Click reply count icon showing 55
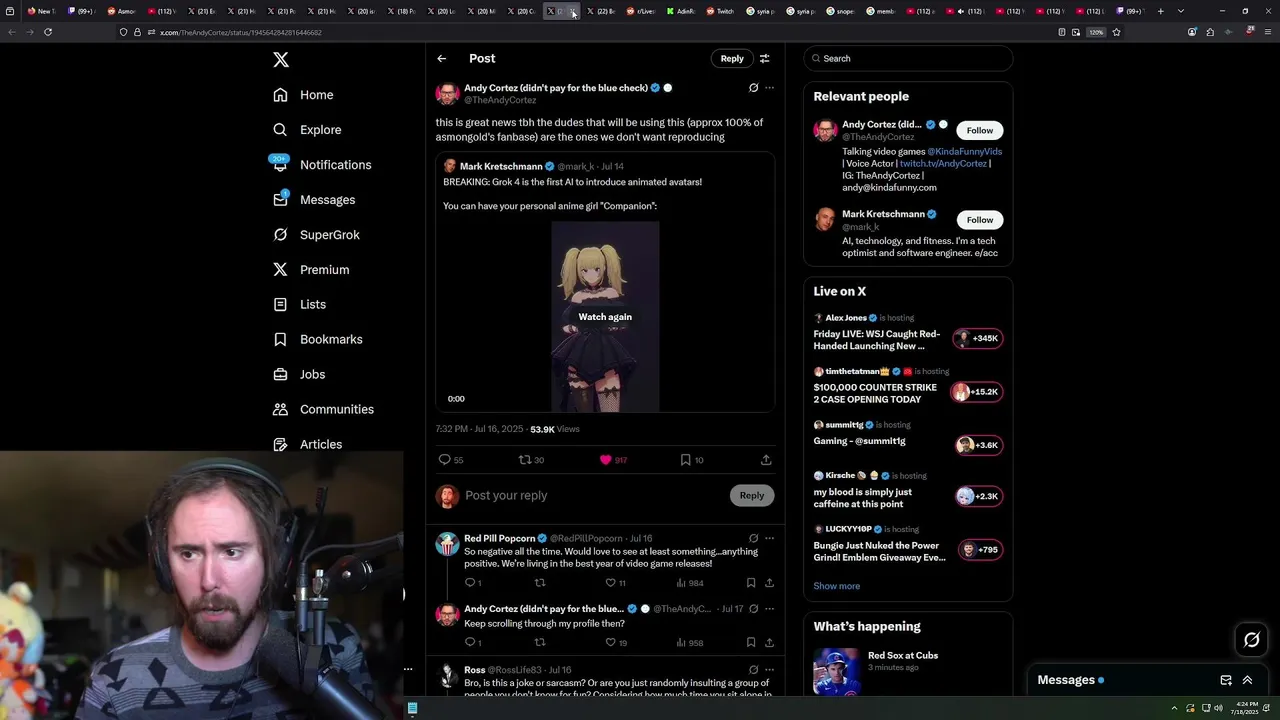The height and width of the screenshot is (720, 1280). pos(451,460)
